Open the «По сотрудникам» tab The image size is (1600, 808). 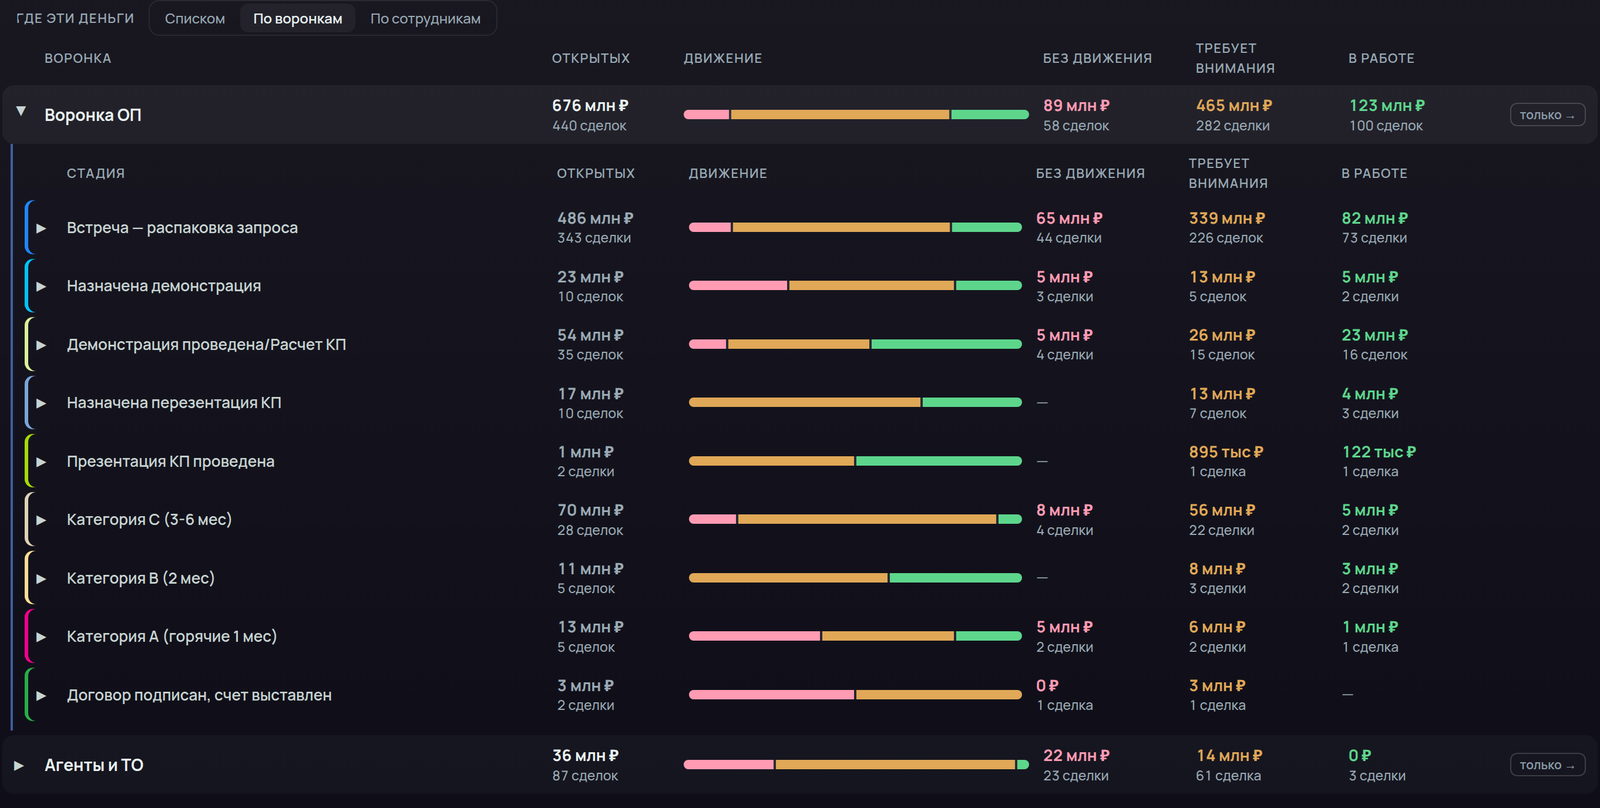425,19
